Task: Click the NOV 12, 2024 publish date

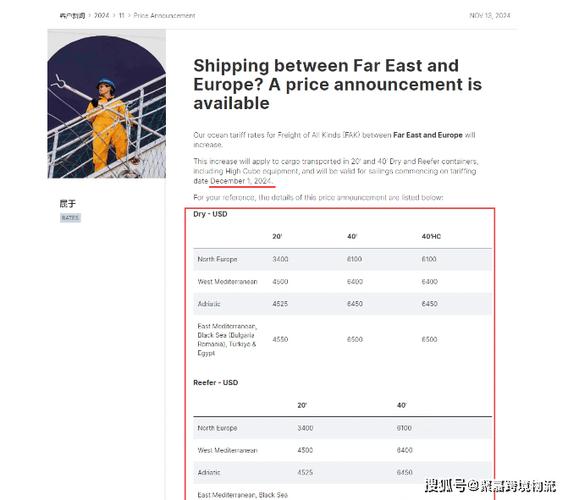Action: pos(490,16)
